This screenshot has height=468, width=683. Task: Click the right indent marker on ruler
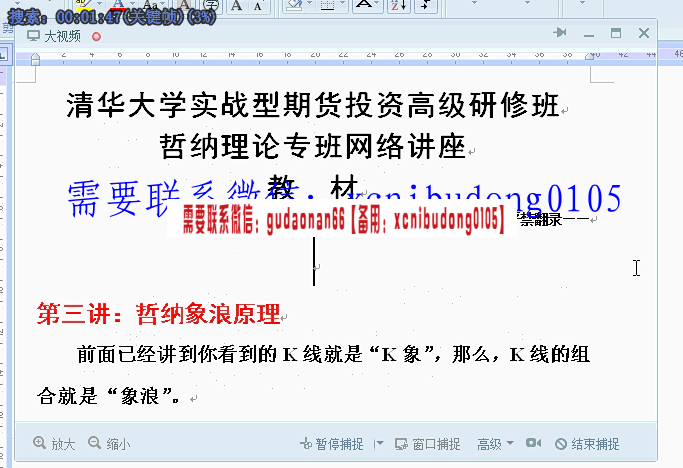(589, 56)
